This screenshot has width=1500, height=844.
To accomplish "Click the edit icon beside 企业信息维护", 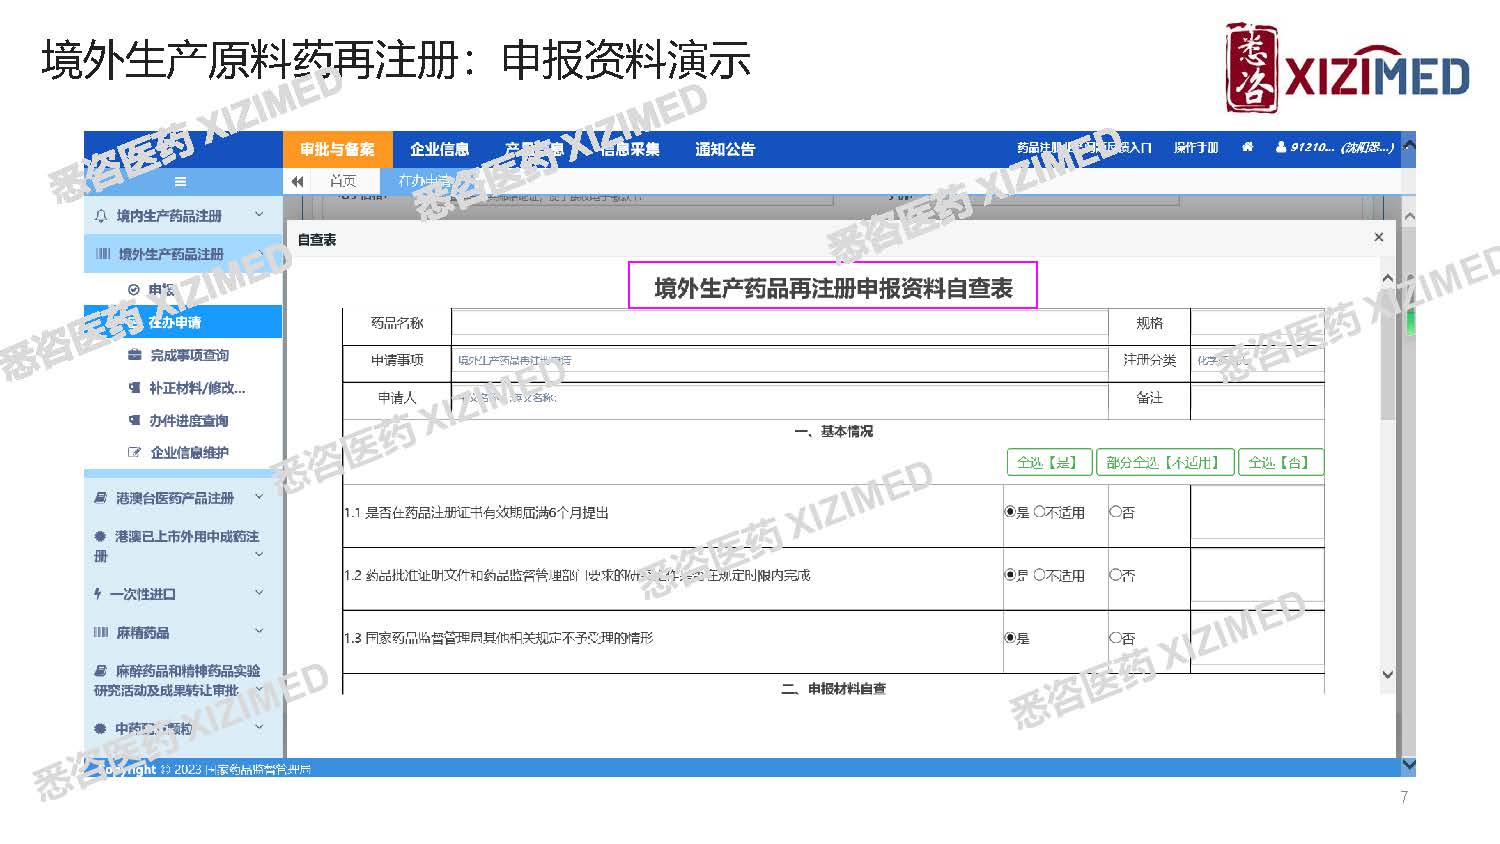I will (134, 453).
